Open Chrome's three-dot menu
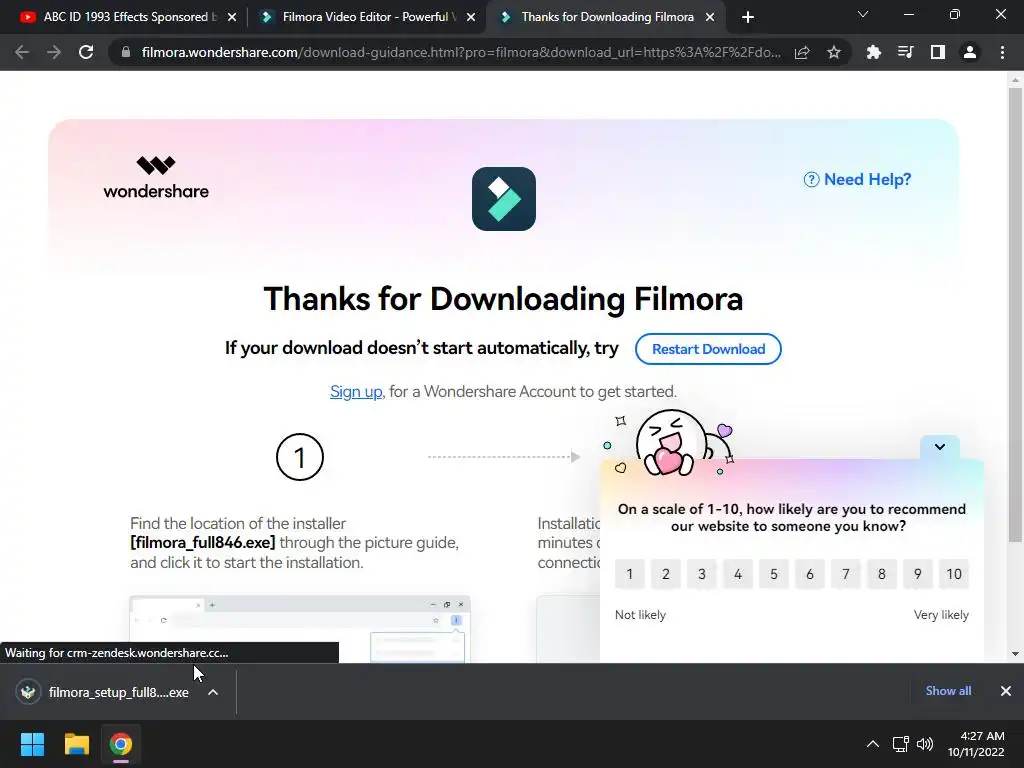The height and width of the screenshot is (768, 1024). point(1002,52)
